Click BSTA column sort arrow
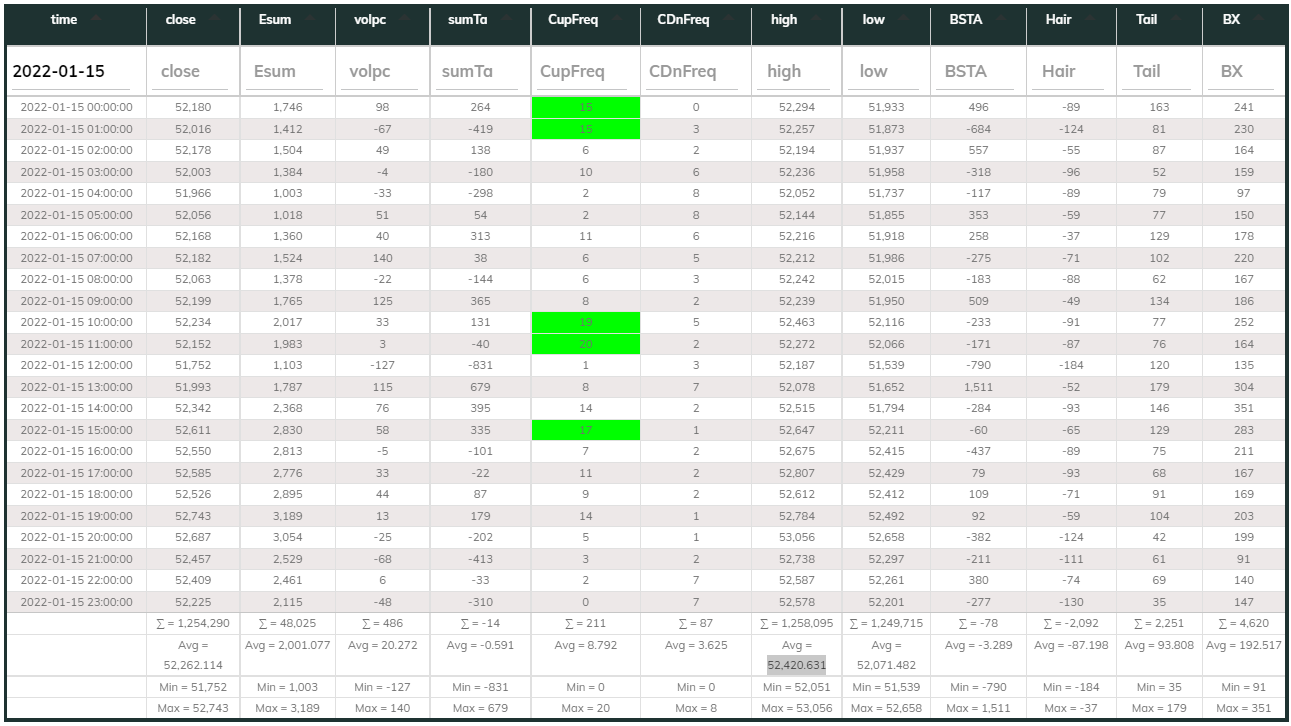The height and width of the screenshot is (726, 1291). tap(999, 20)
